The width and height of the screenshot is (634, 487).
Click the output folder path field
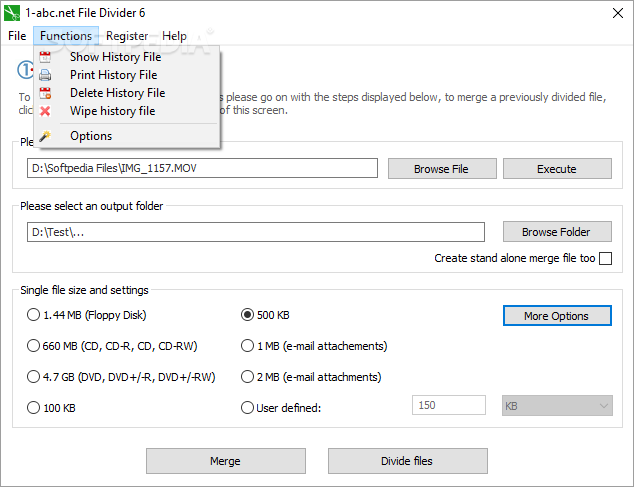(x=256, y=232)
